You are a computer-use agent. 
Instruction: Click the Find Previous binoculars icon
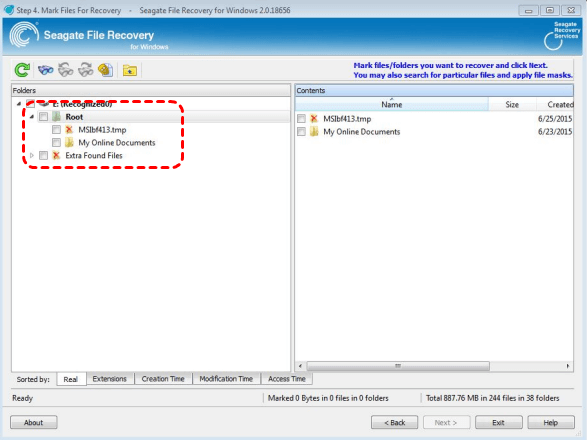point(66,70)
